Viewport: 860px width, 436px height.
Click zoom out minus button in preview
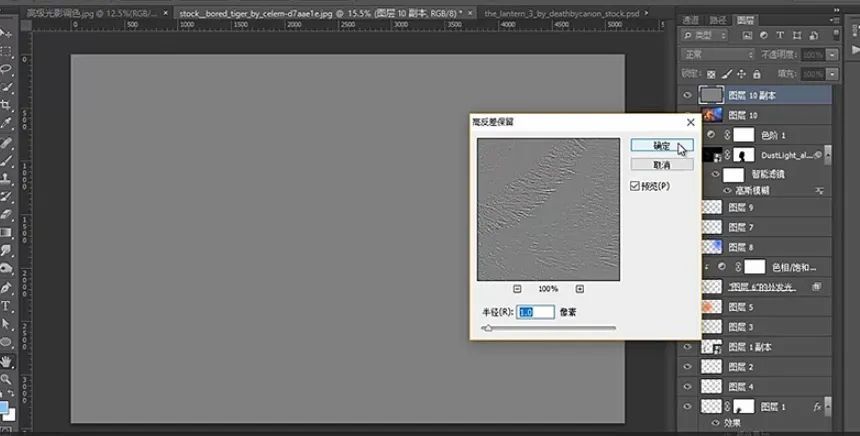coord(516,288)
